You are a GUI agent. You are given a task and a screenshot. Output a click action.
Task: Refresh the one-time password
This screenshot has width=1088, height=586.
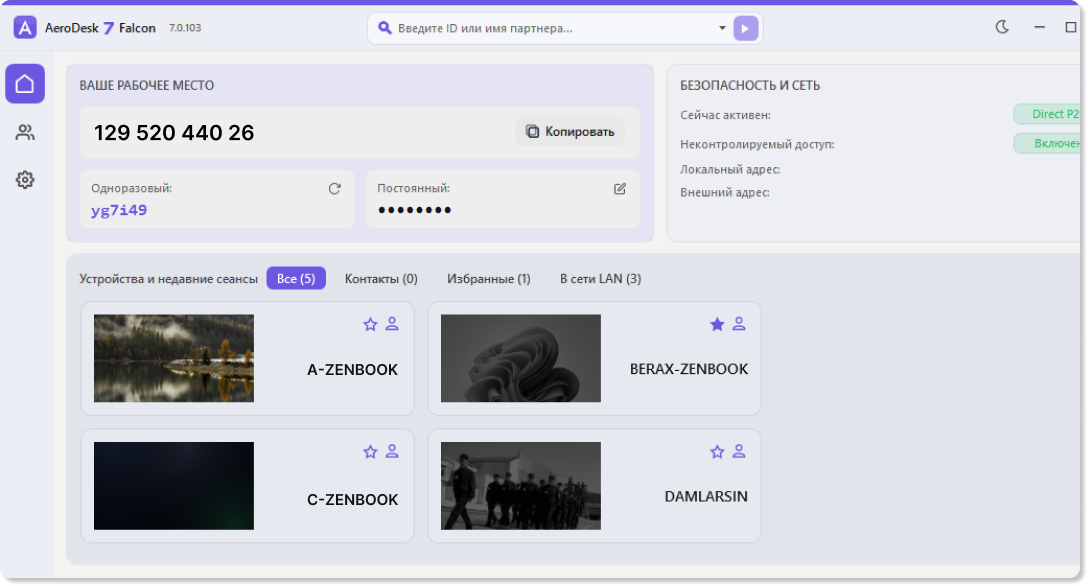click(334, 189)
